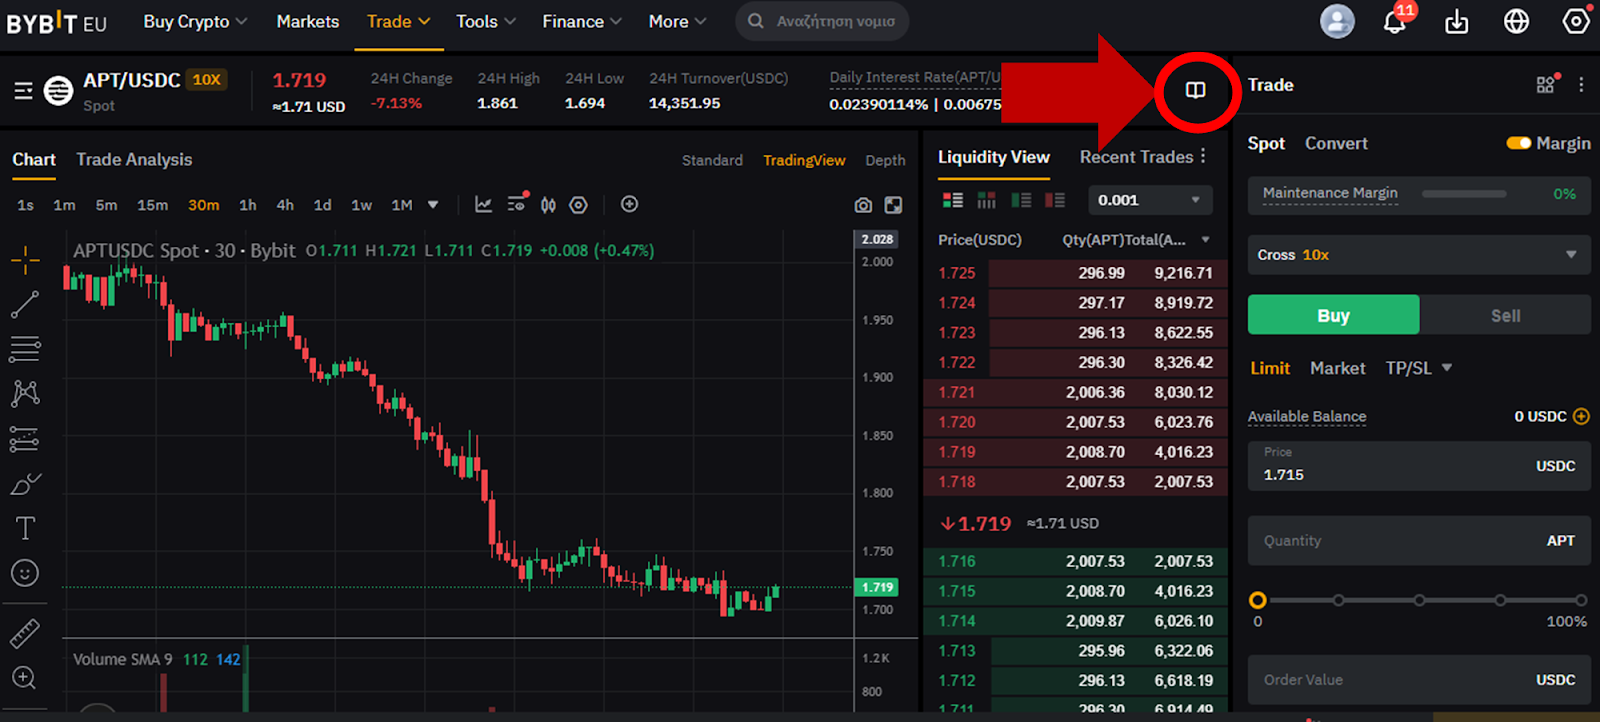Click the book guide icon beside Trade
The height and width of the screenshot is (722, 1600).
click(1195, 90)
